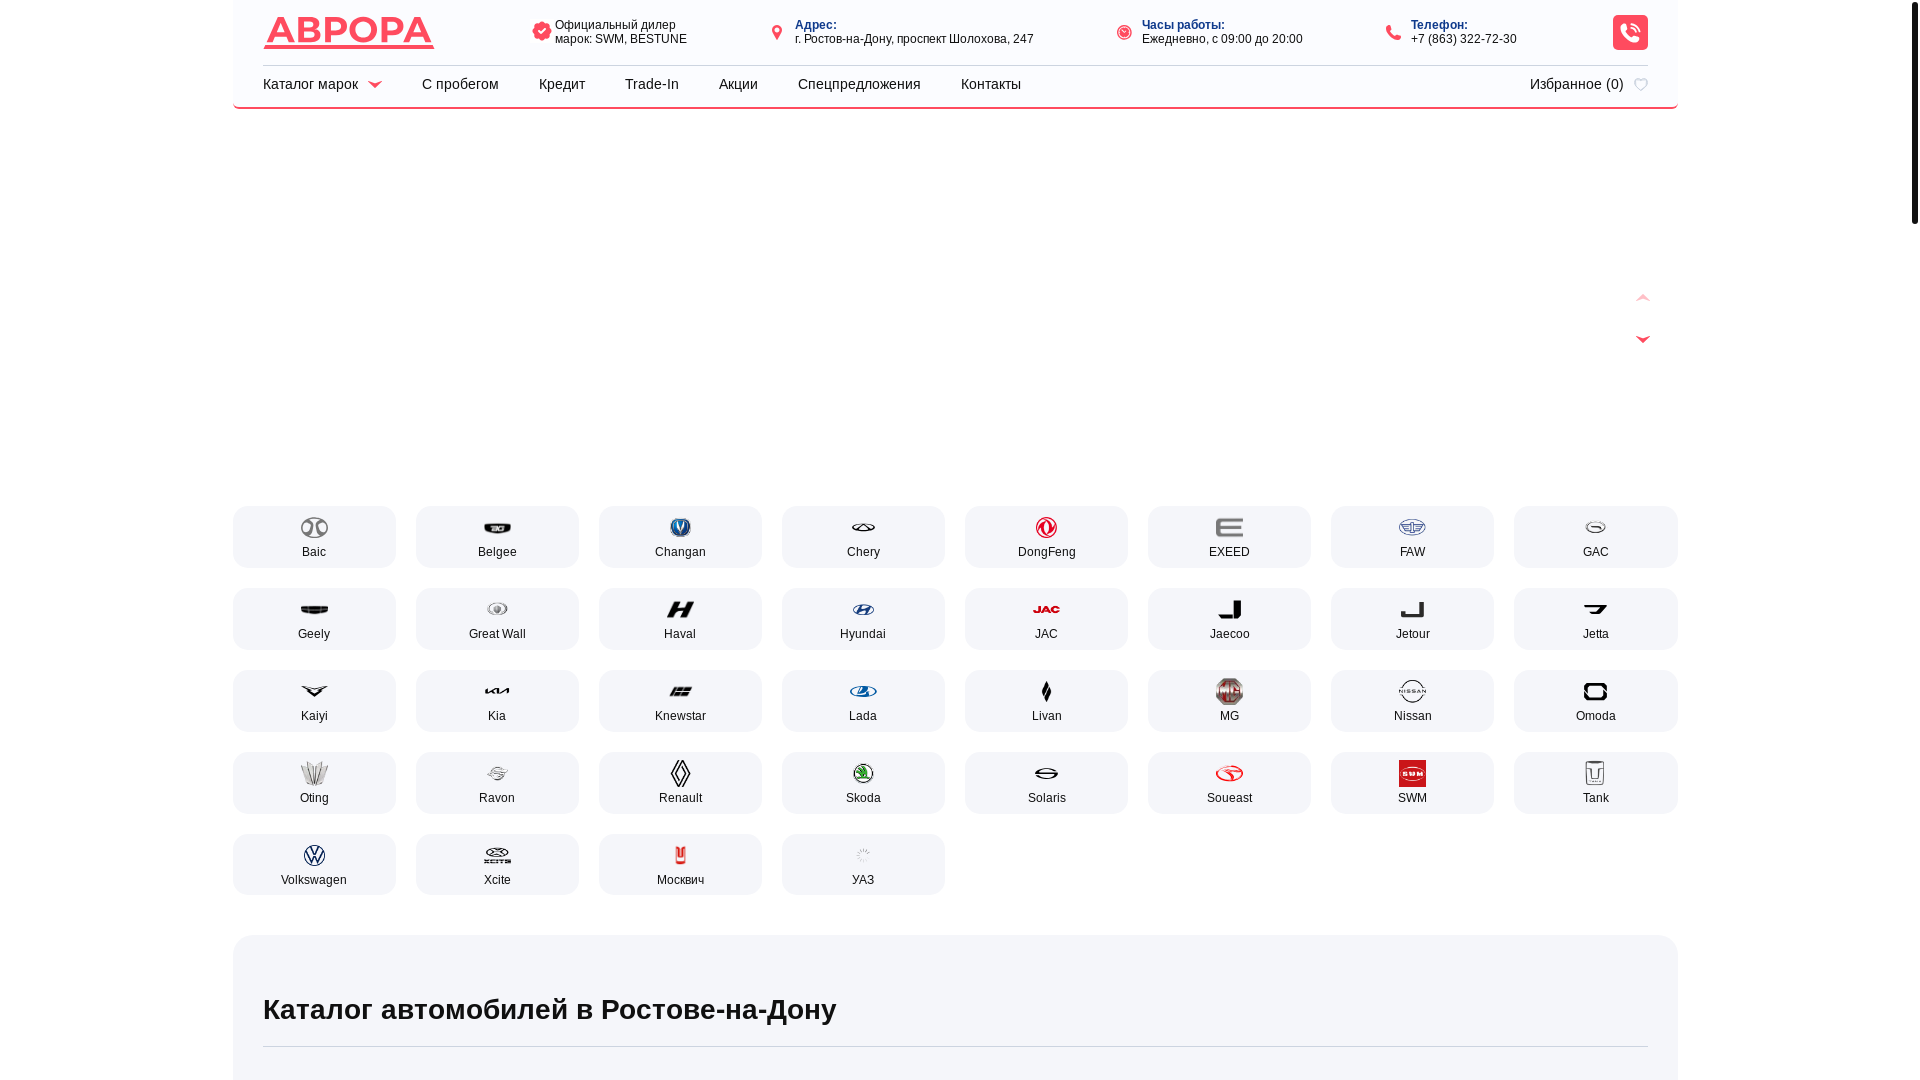Image resolution: width=1920 pixels, height=1080 pixels.
Task: Open the Jetour brand link
Action: coord(1412,619)
